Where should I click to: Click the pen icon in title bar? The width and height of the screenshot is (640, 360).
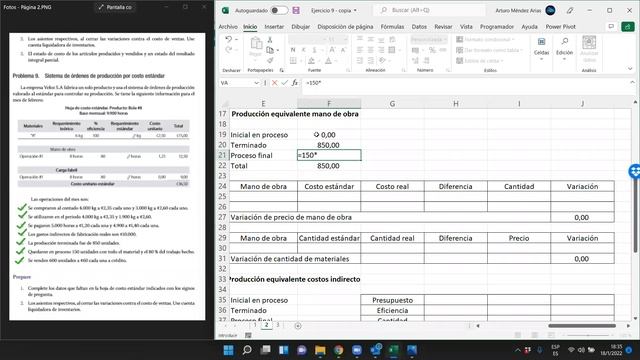[570, 10]
